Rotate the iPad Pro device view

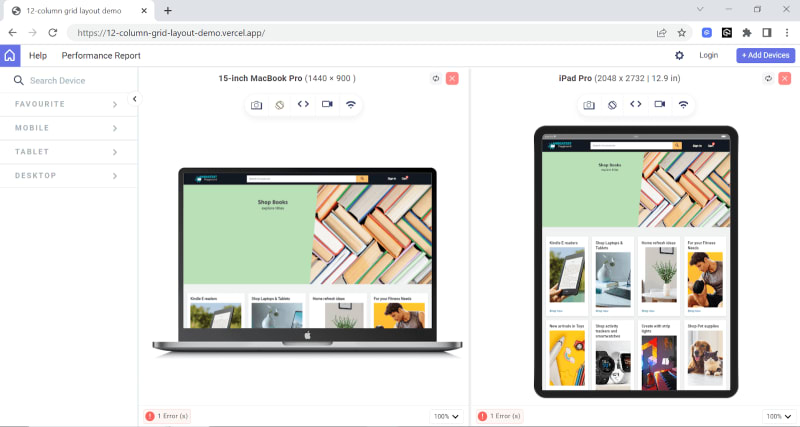612,105
